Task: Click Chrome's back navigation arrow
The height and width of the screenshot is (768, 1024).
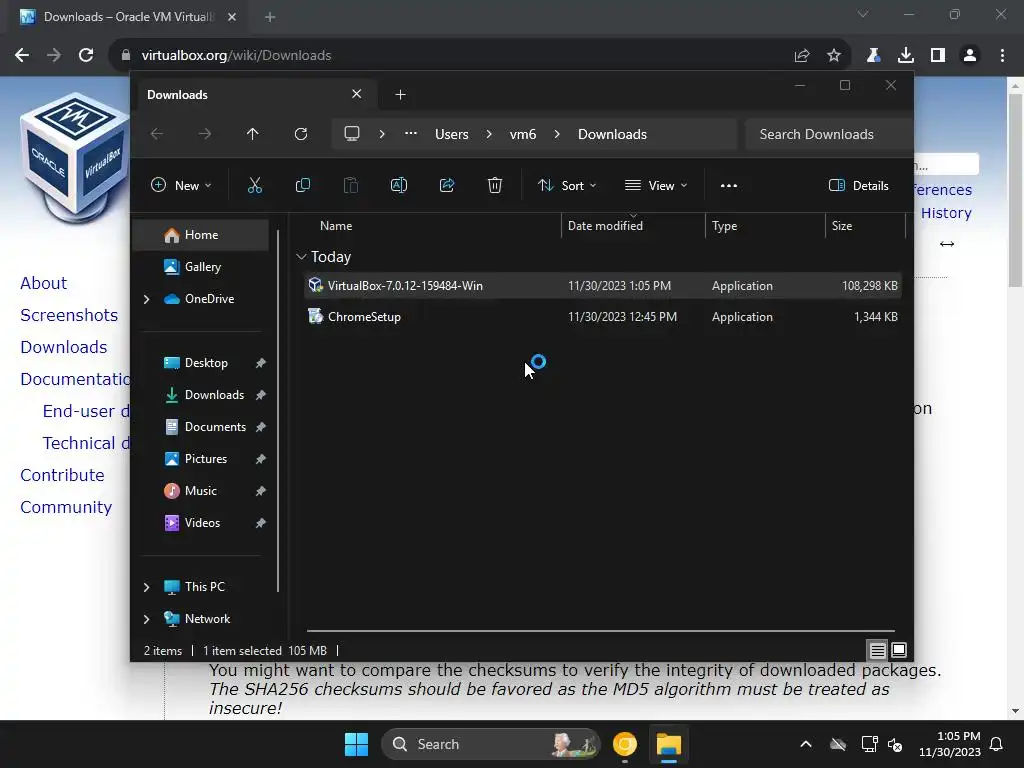Action: point(22,56)
